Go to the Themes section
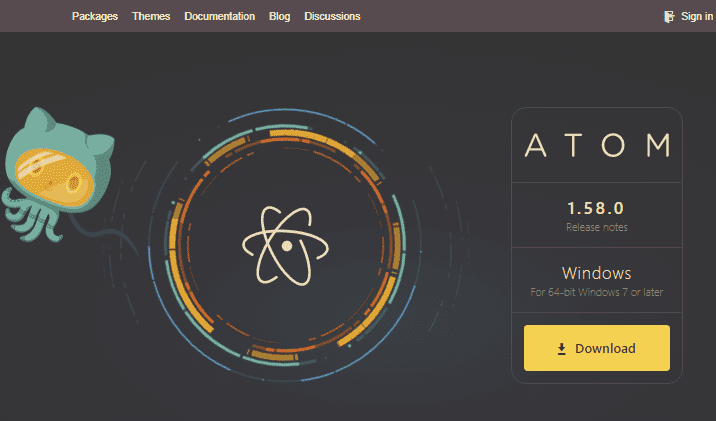 tap(151, 16)
